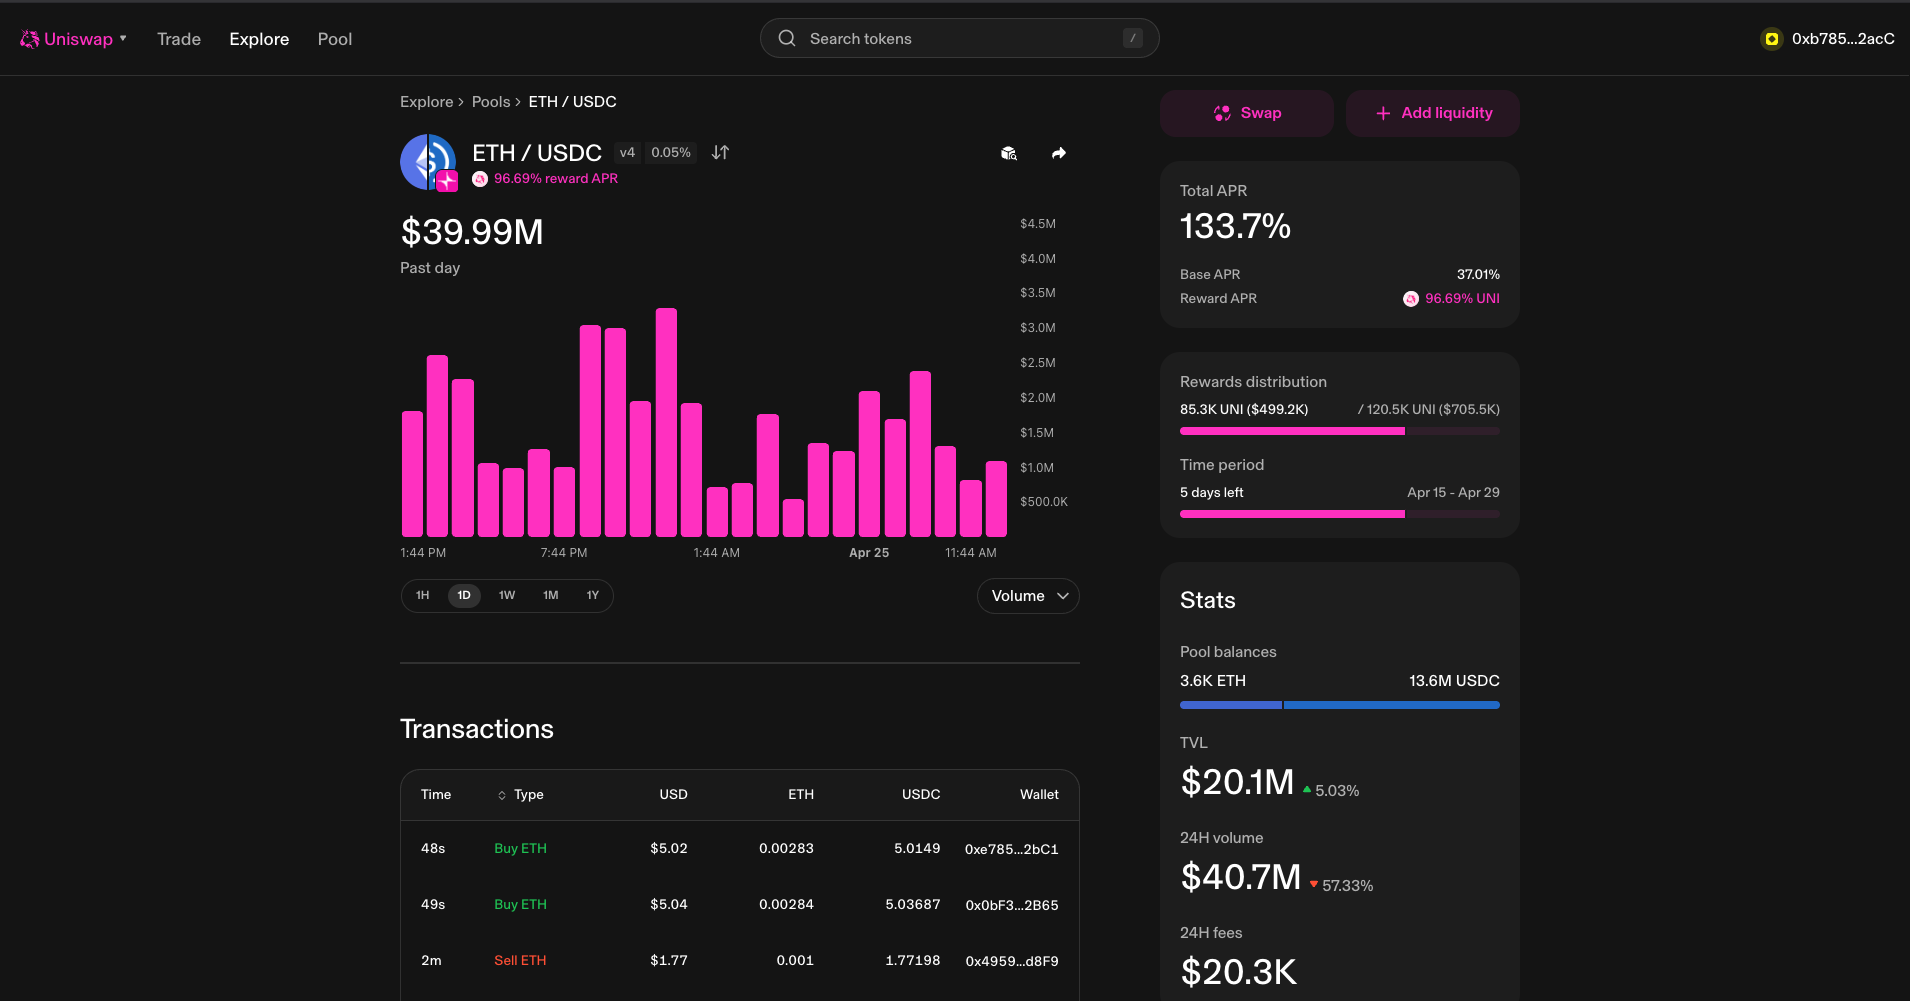Click Sell ETH in the 2m row
The image size is (1910, 1001).
[520, 961]
